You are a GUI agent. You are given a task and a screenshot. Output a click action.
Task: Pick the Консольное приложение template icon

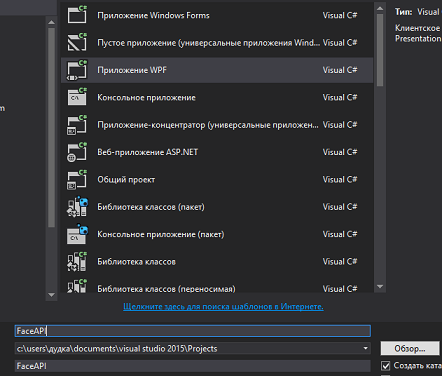pos(77,97)
